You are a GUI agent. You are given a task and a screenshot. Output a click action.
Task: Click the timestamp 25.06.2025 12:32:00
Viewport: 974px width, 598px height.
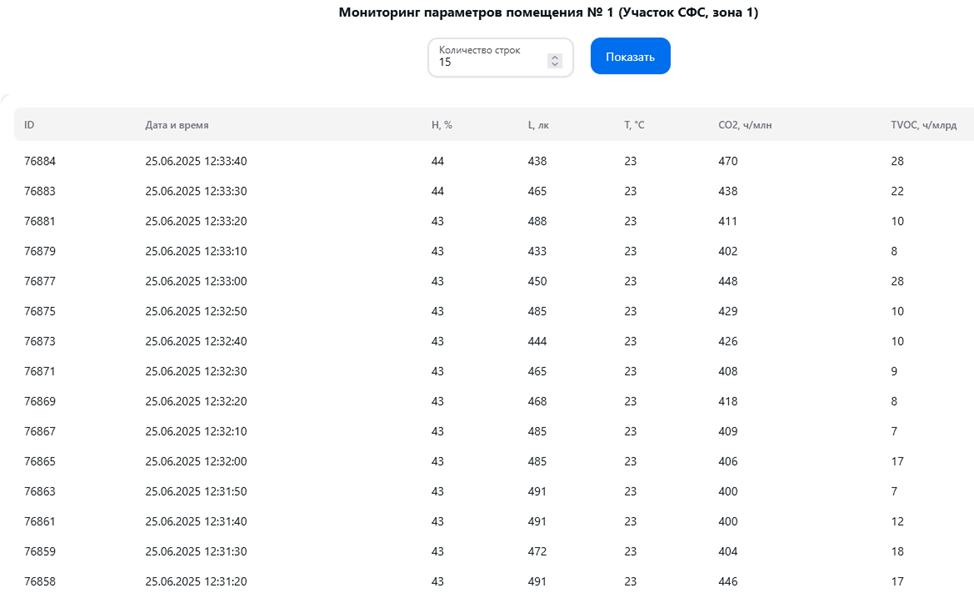click(x=196, y=461)
